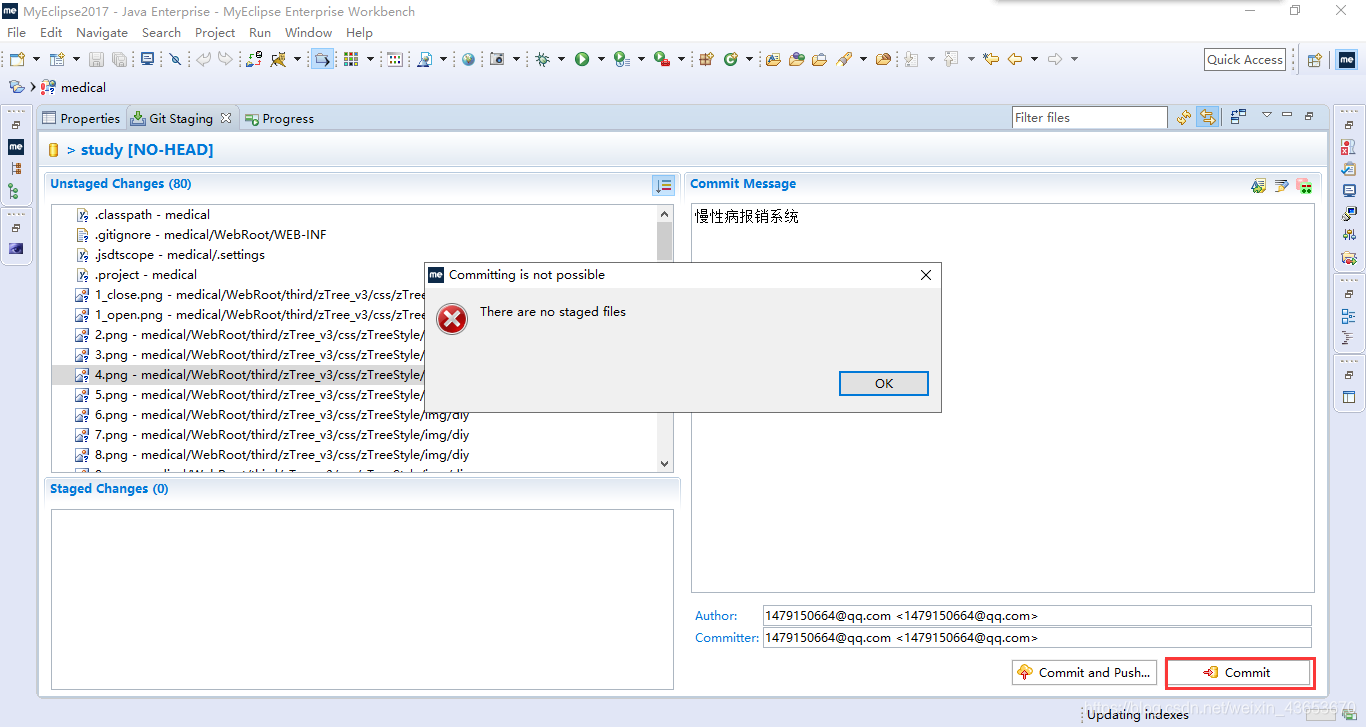Open the monitor console toolbar icon
Viewport: 1366px width, 727px height.
(x=147, y=59)
